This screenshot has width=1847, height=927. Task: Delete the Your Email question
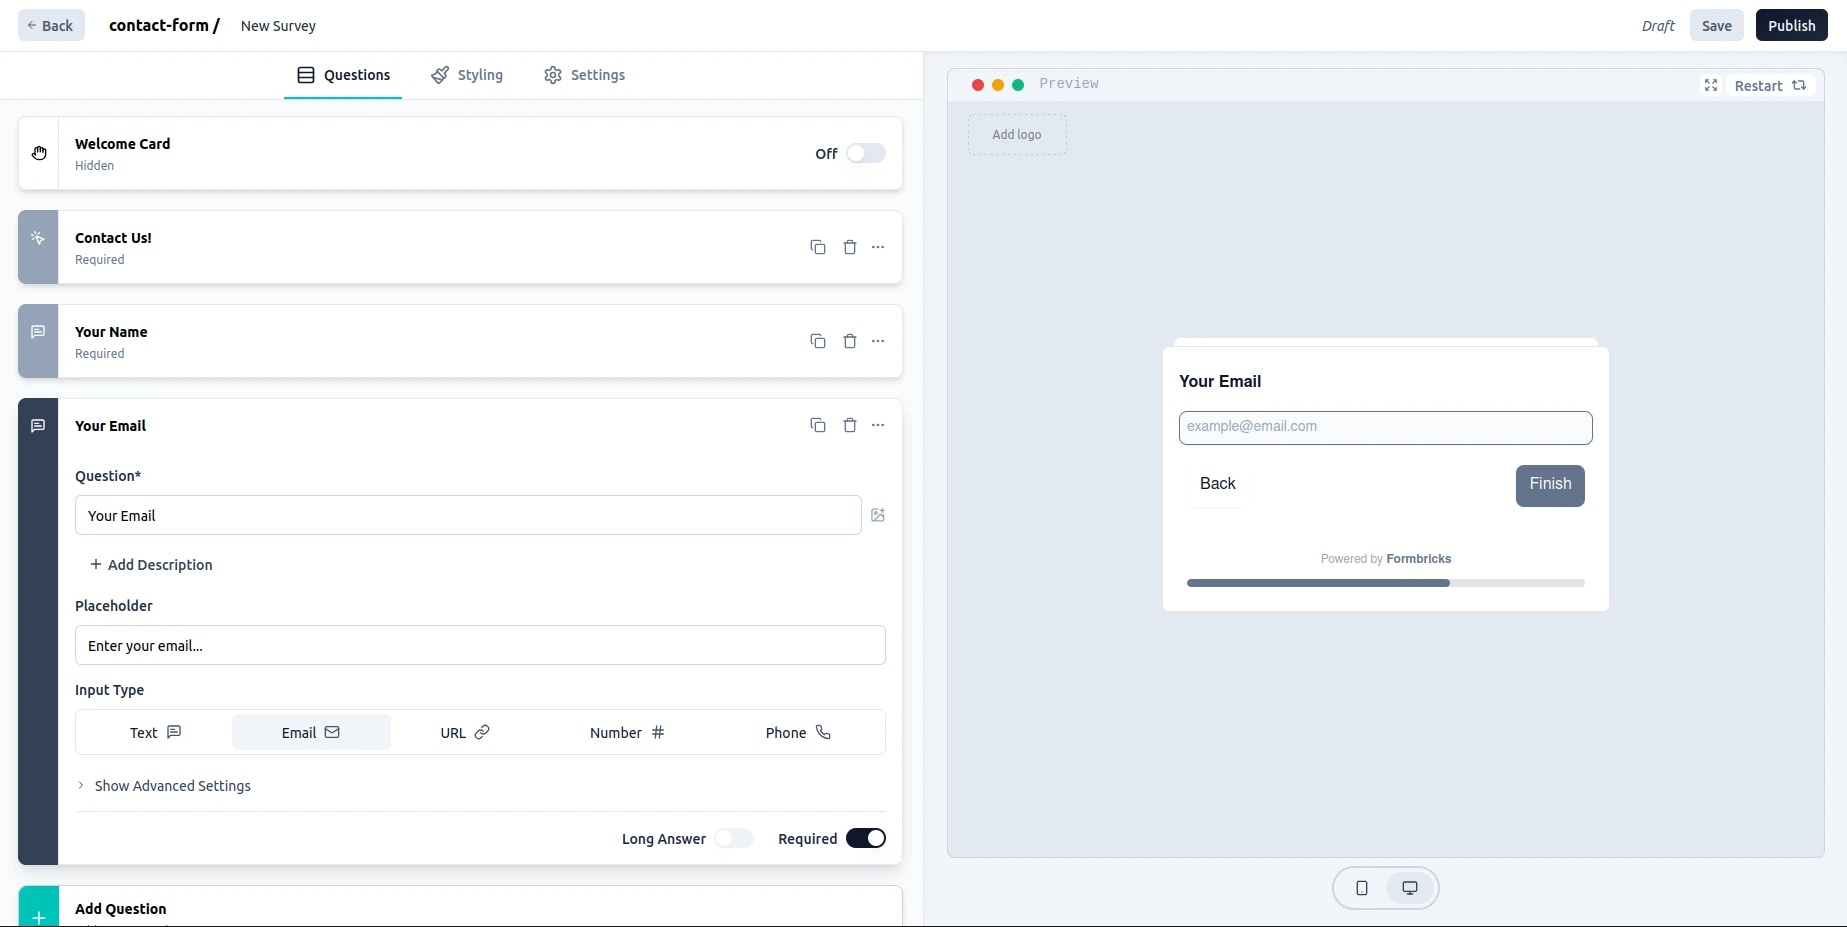pos(850,425)
